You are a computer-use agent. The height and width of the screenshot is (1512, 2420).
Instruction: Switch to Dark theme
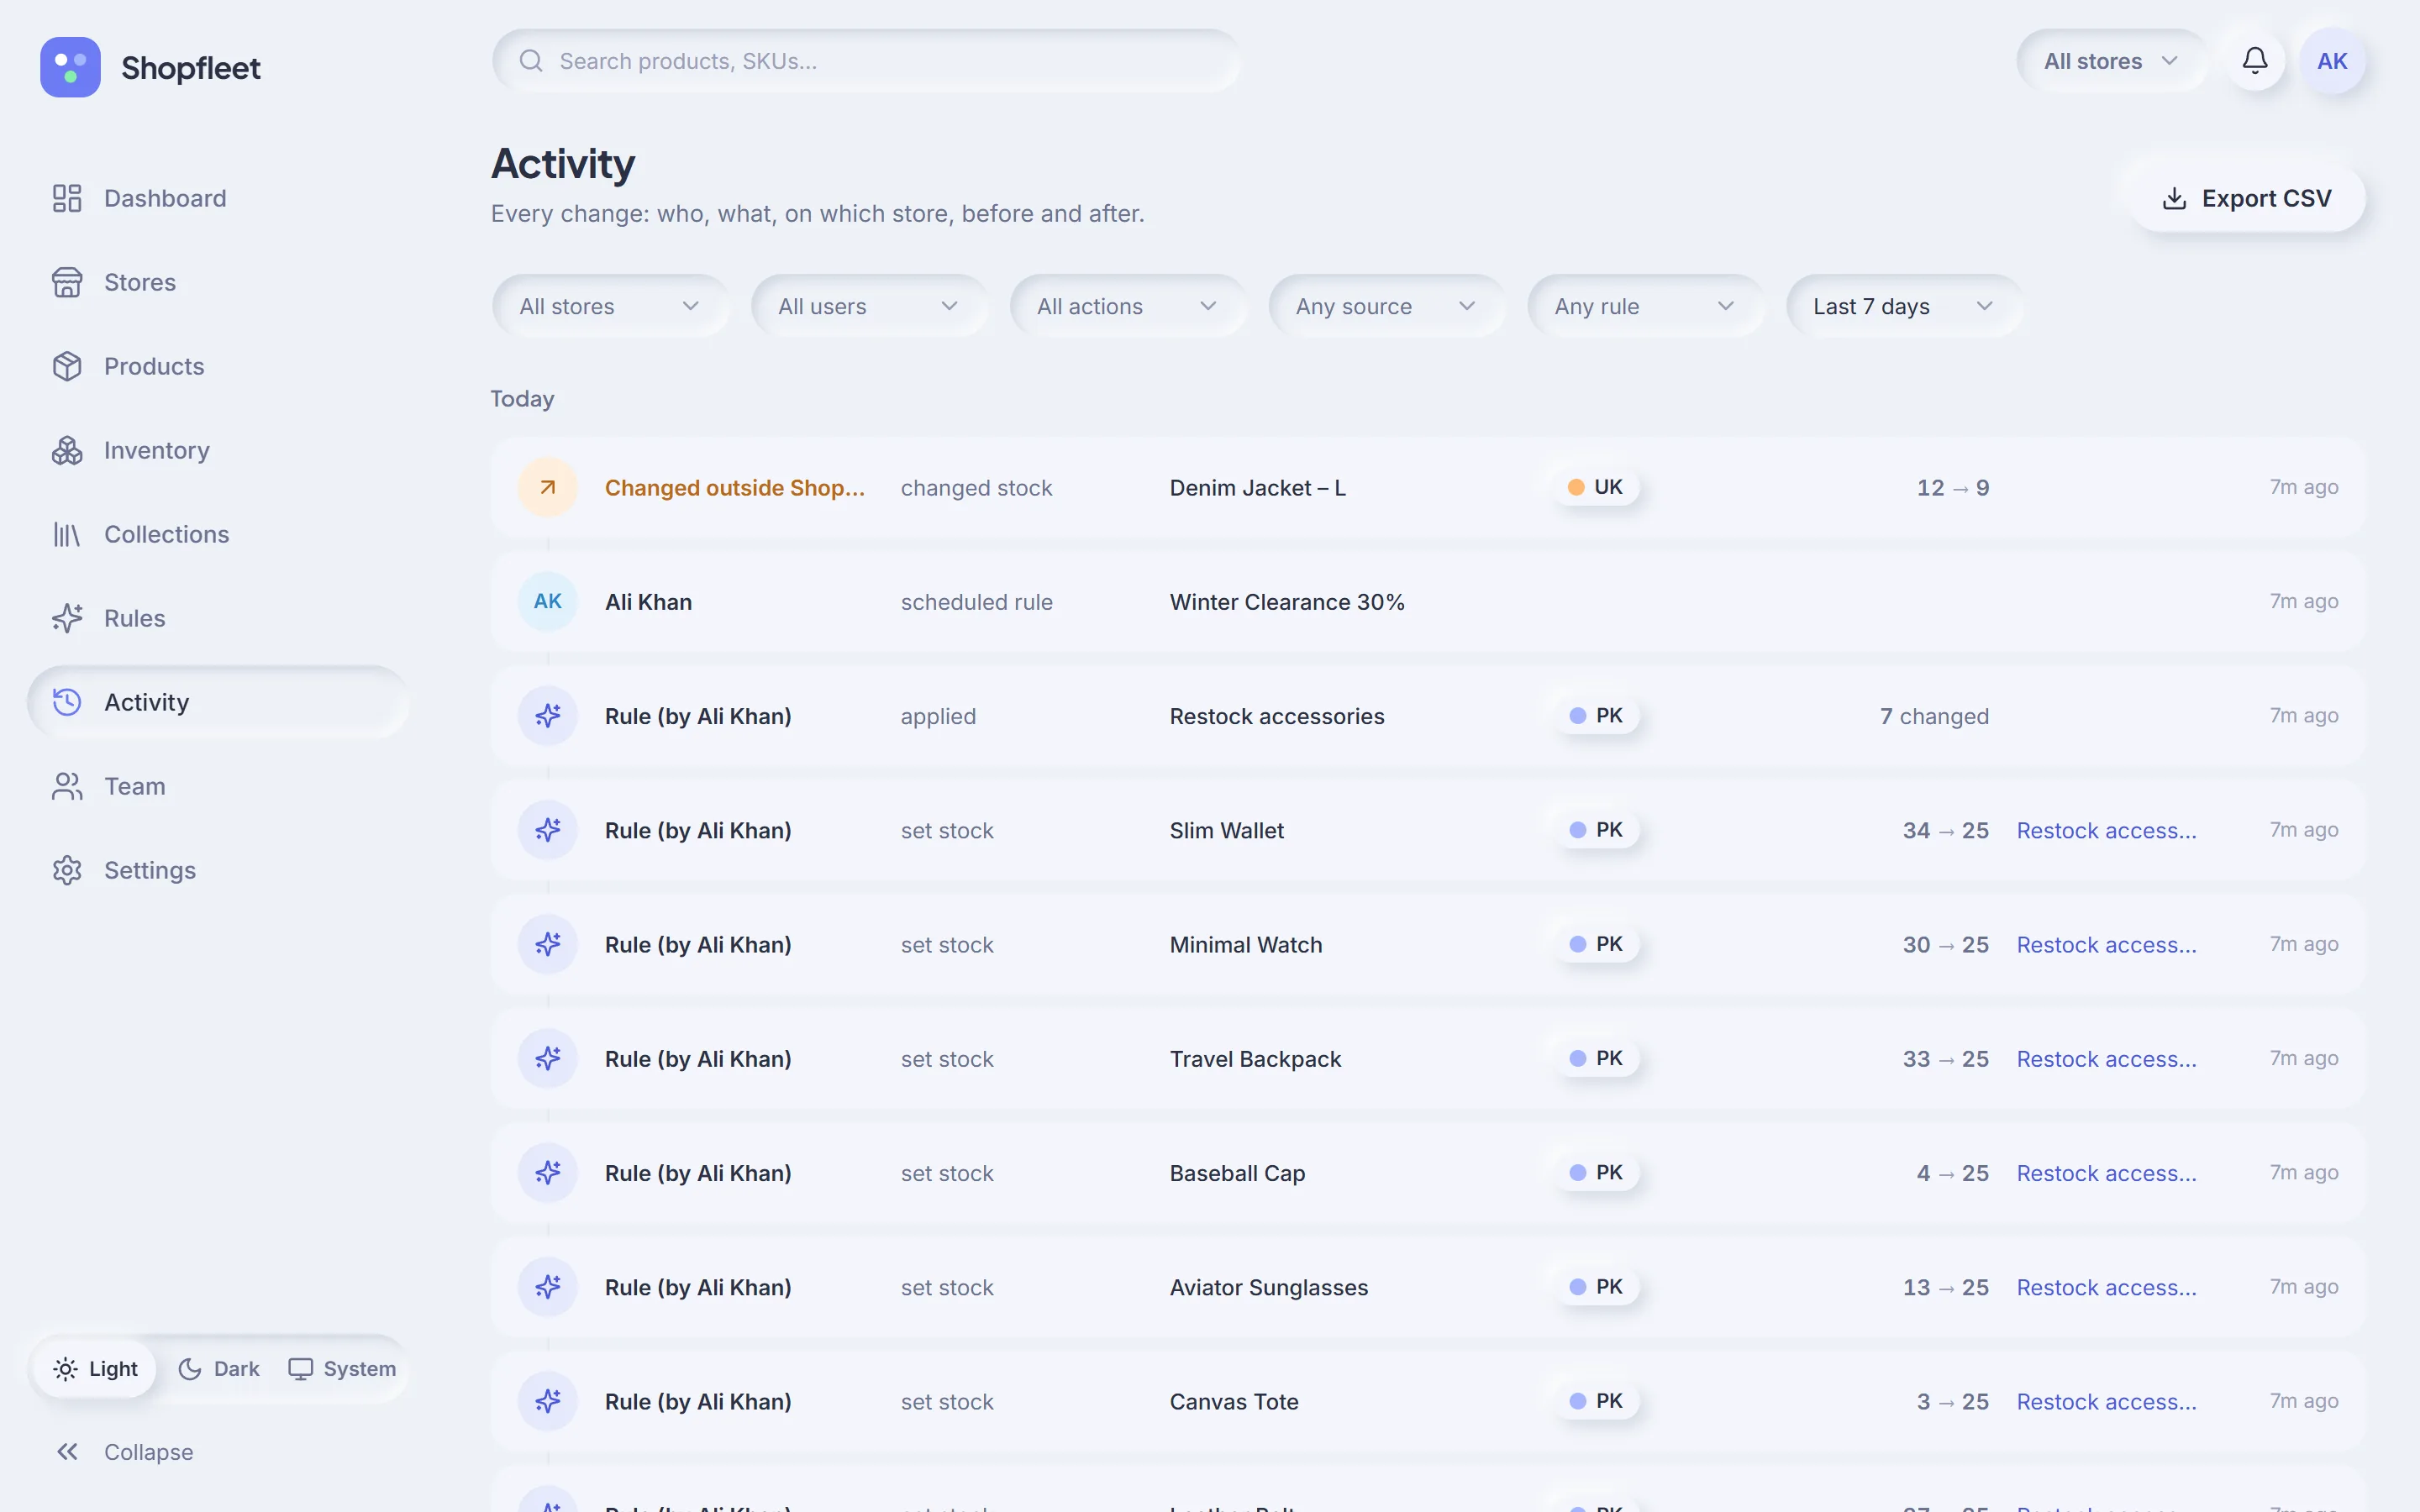pos(218,1368)
